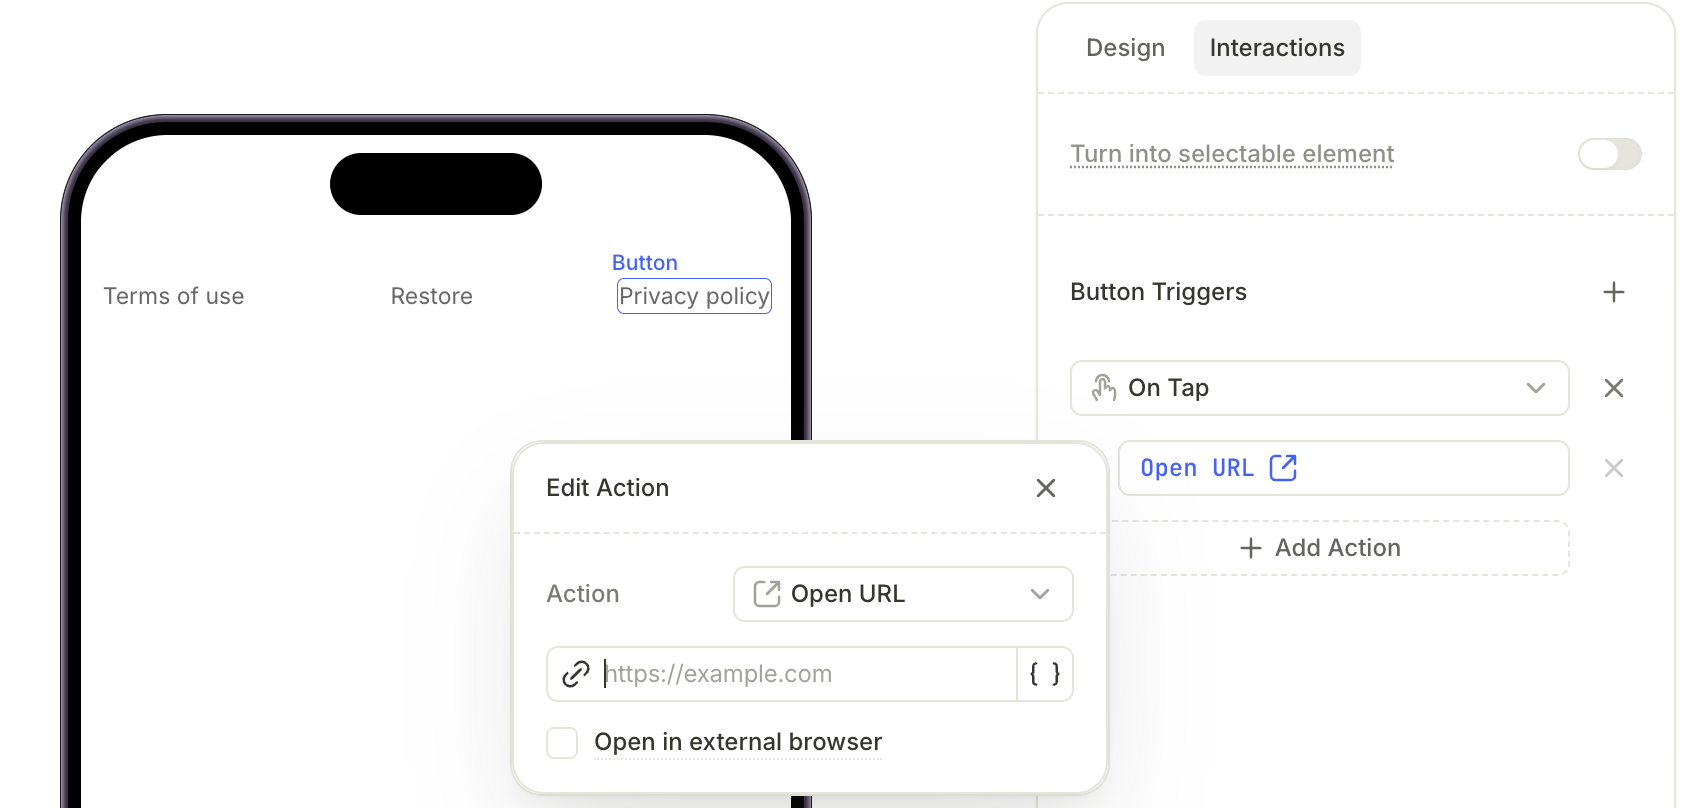The height and width of the screenshot is (808, 1688).
Task: Remove the On Tap trigger with X
Action: [x=1613, y=388]
